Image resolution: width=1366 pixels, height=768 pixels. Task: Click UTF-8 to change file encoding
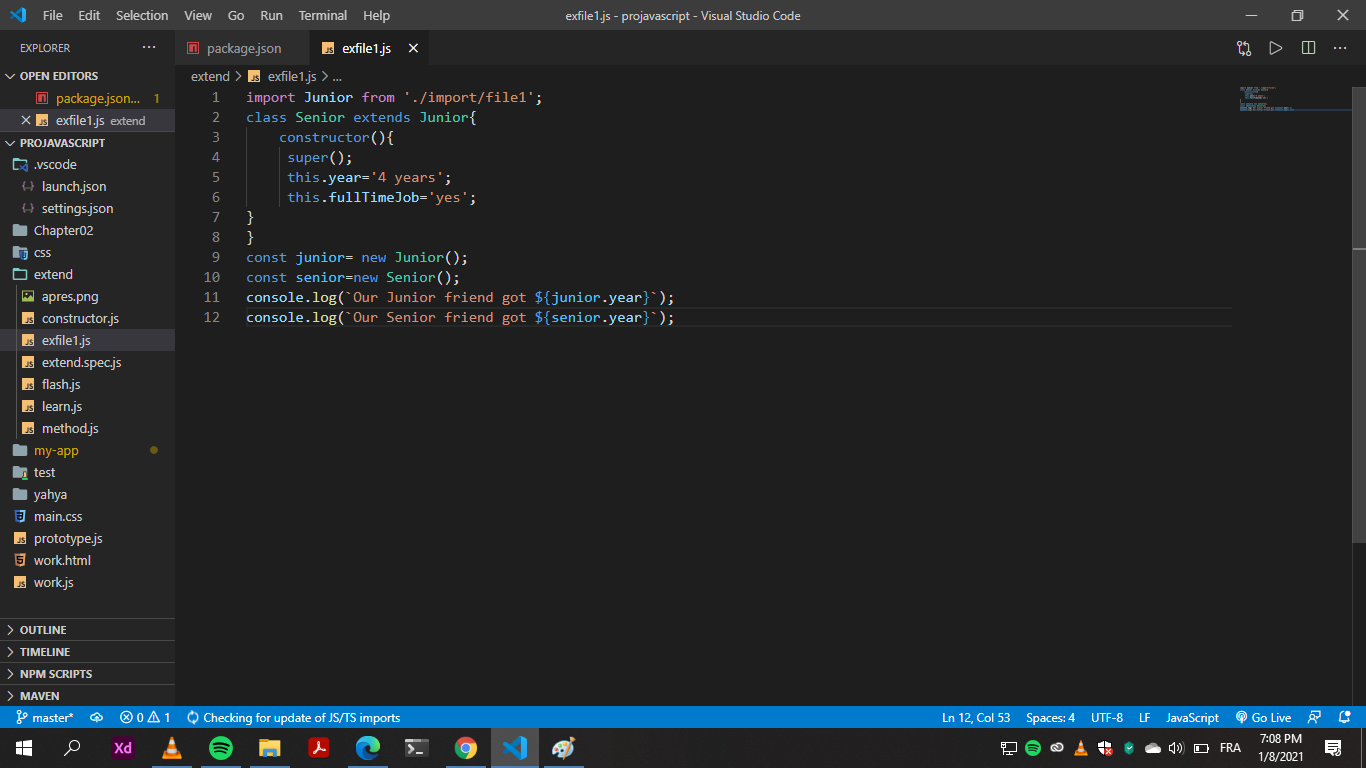(x=1106, y=717)
